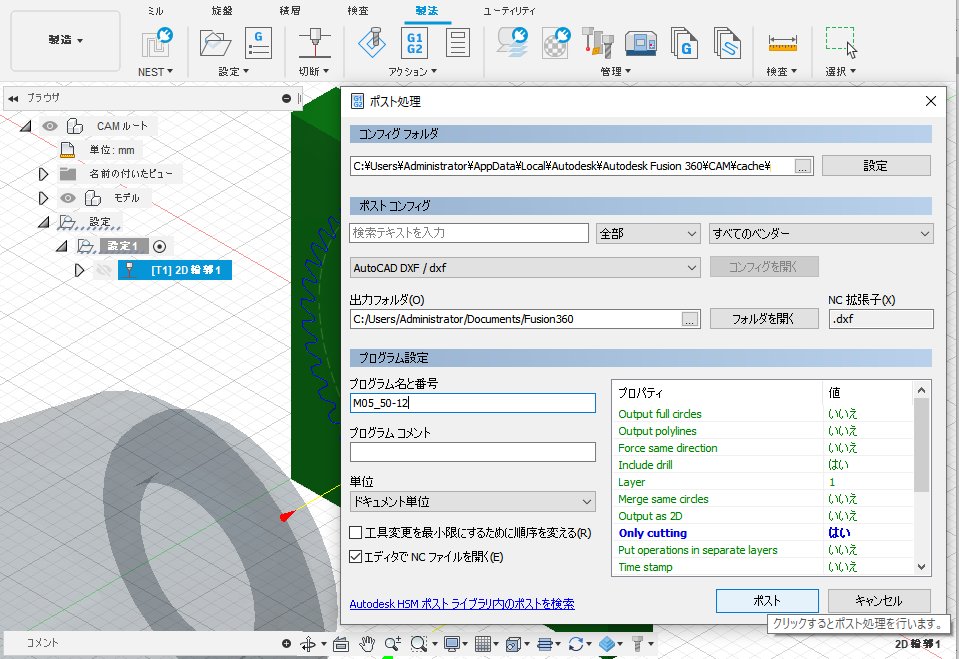Toggle visibility of CAM root
The height and width of the screenshot is (659, 959).
tap(50, 126)
